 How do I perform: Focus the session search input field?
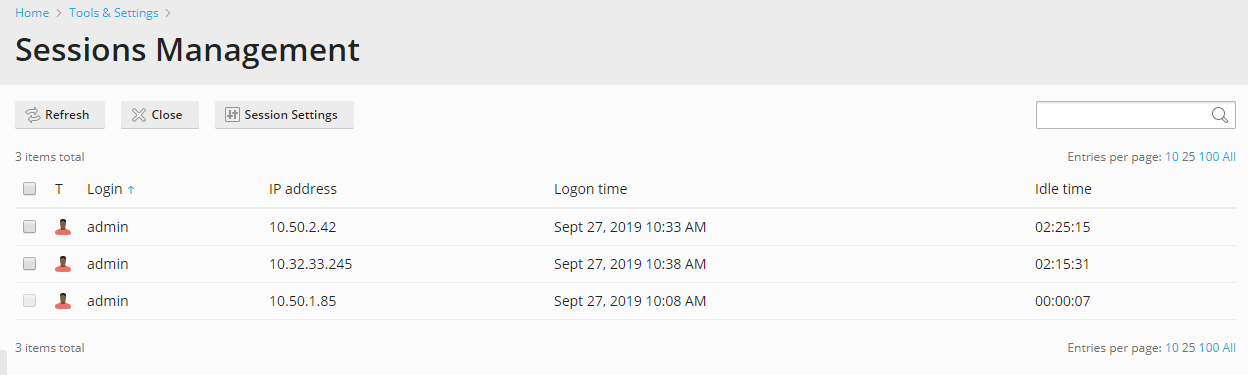pyautogui.click(x=1123, y=115)
